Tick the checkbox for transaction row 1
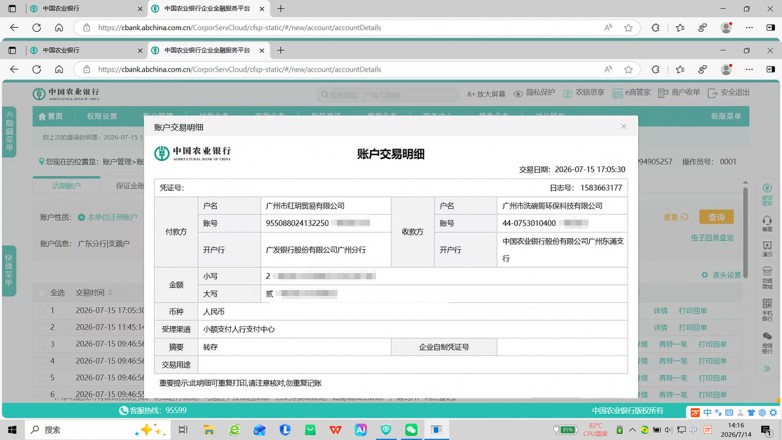 pyautogui.click(x=42, y=310)
